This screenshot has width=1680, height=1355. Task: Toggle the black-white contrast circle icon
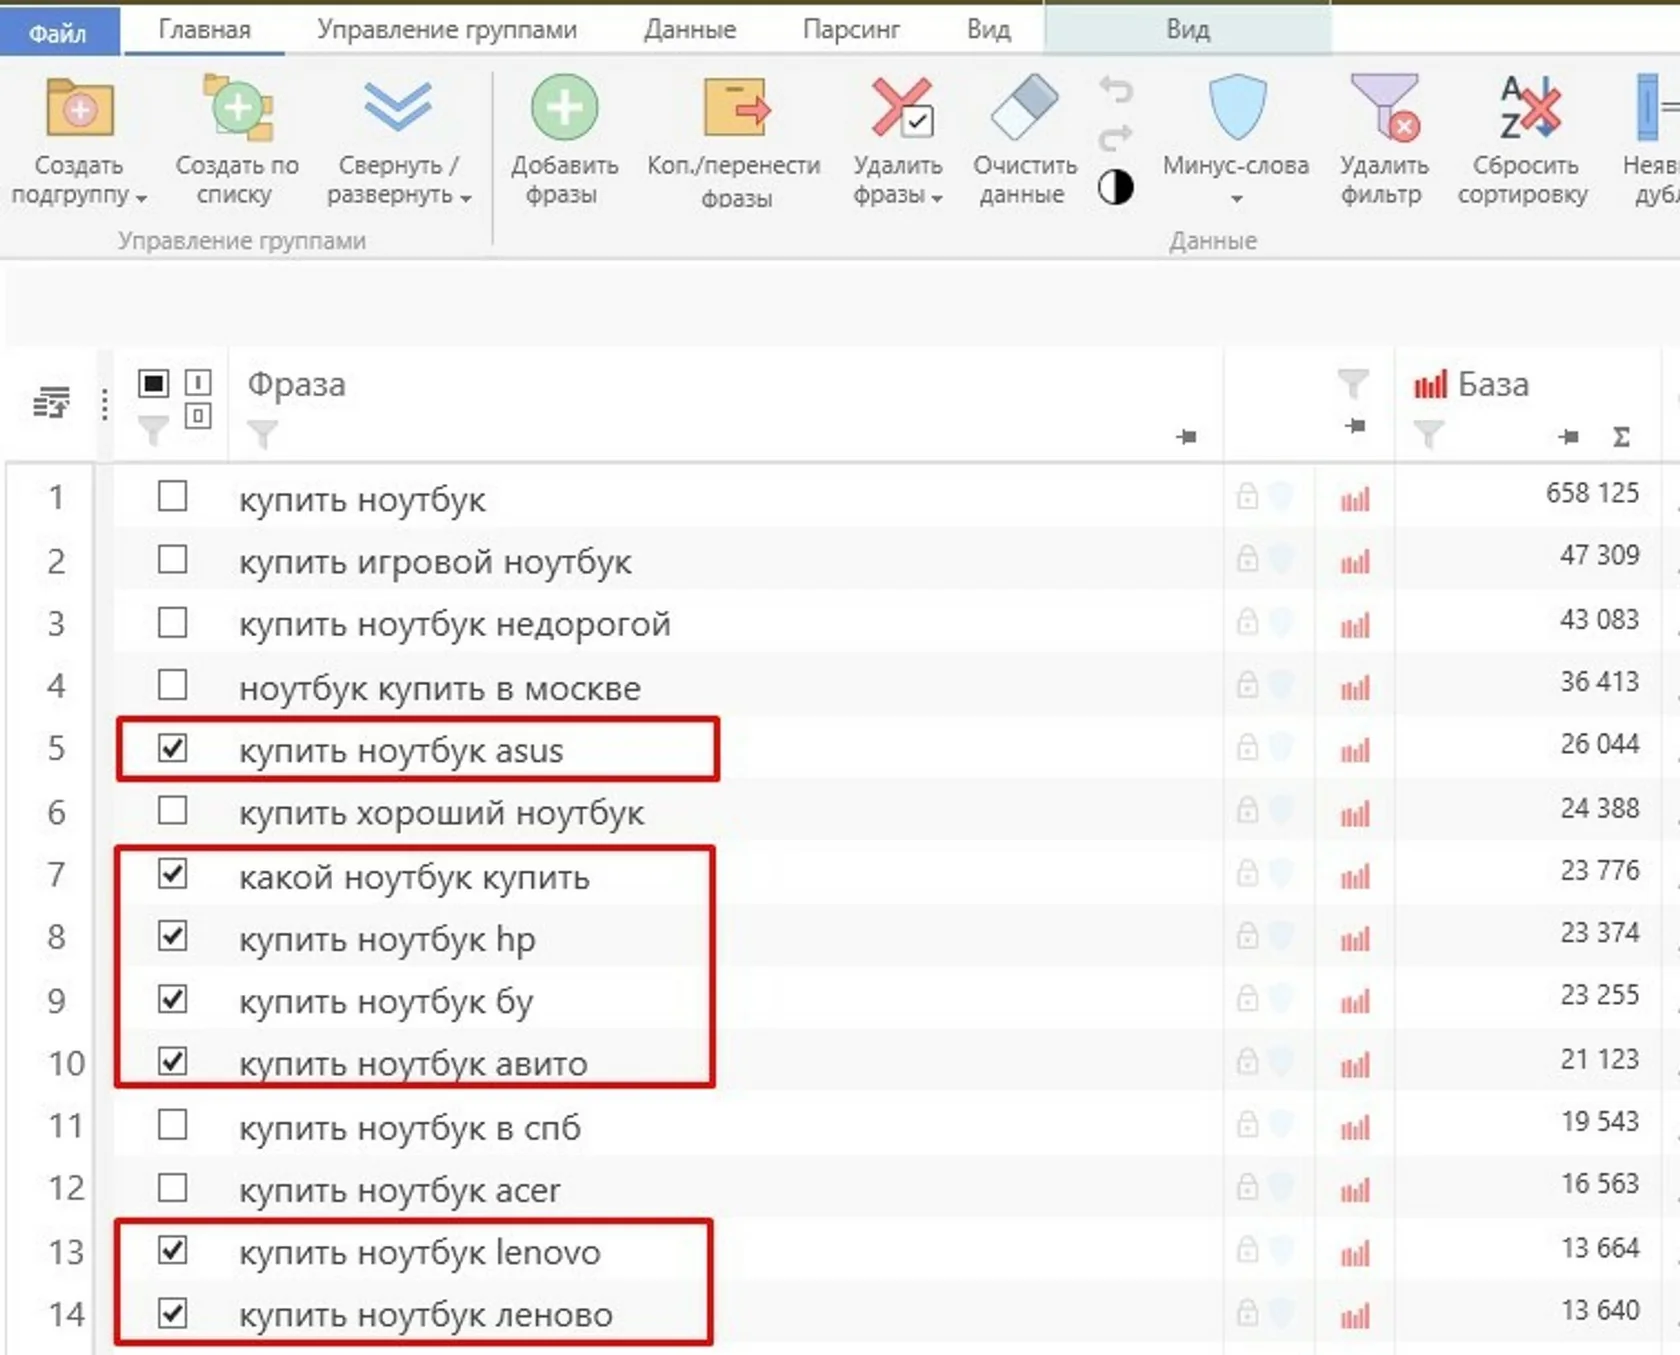click(1116, 187)
